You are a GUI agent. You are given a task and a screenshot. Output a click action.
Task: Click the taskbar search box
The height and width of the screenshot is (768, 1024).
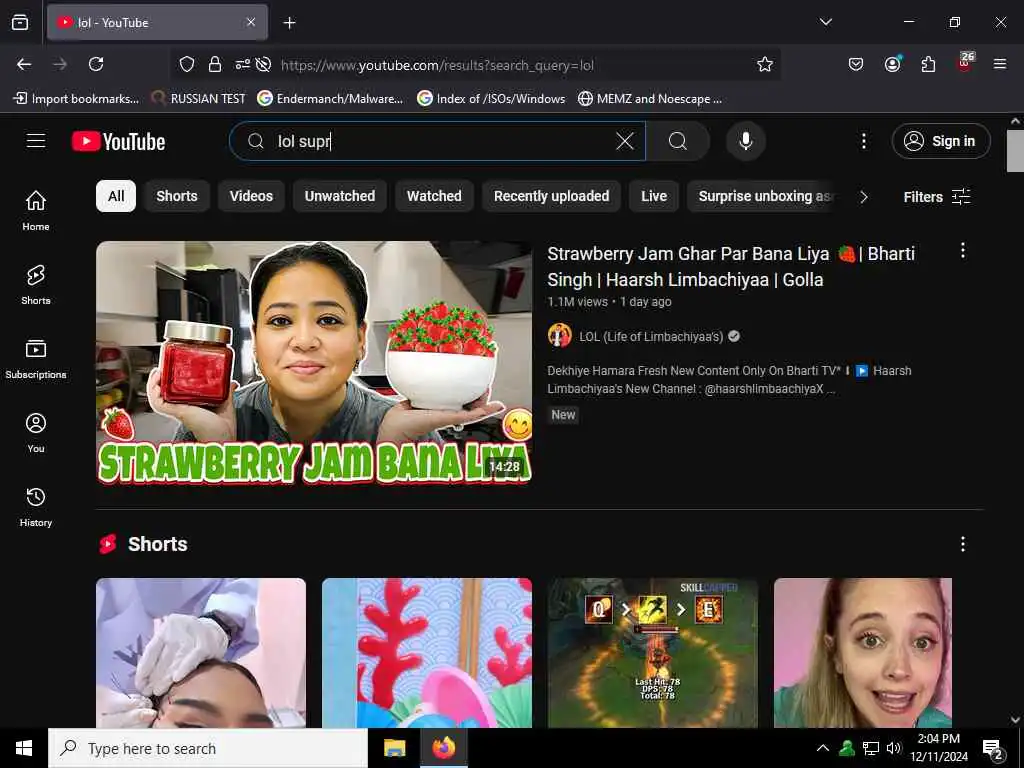pyautogui.click(x=208, y=748)
